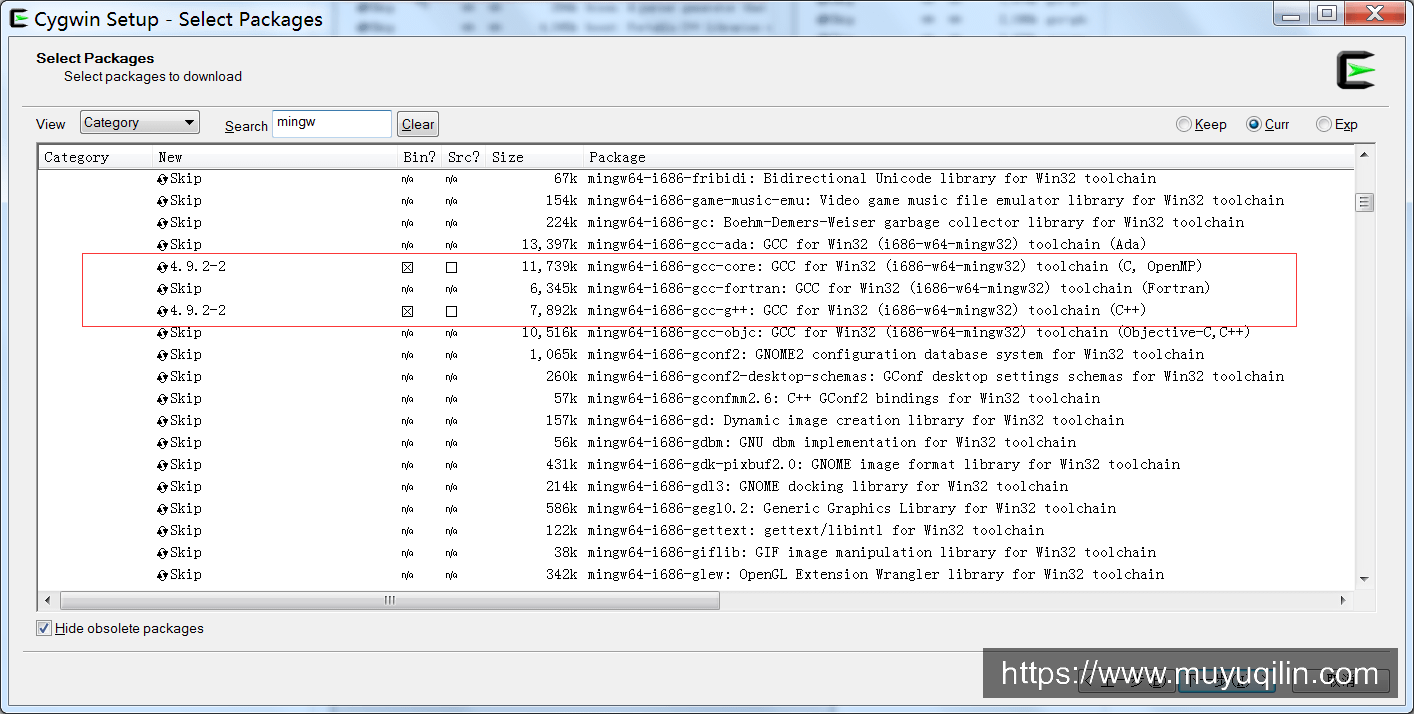Viewport: 1414px width, 714px height.
Task: Minimize the Cygwin Setup window
Action: pyautogui.click(x=1292, y=13)
